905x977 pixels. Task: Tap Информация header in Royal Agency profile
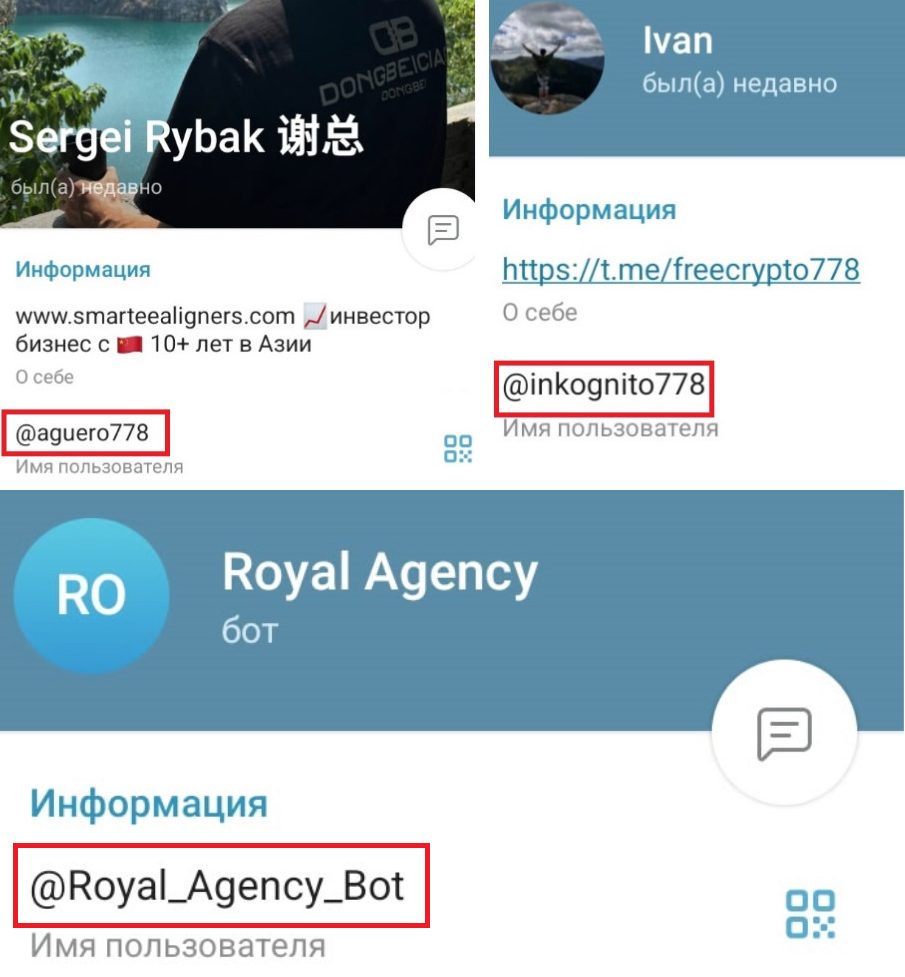tap(149, 803)
